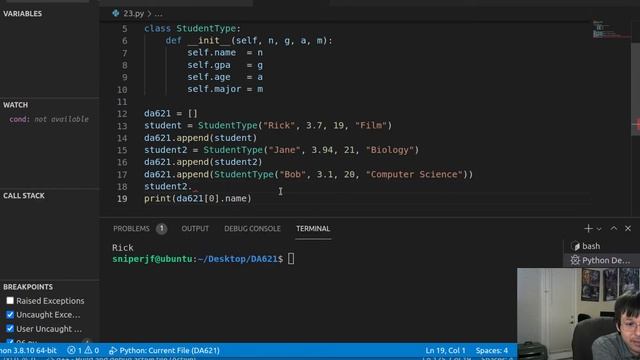Click the webcam overlay thumbnail

click(578, 314)
